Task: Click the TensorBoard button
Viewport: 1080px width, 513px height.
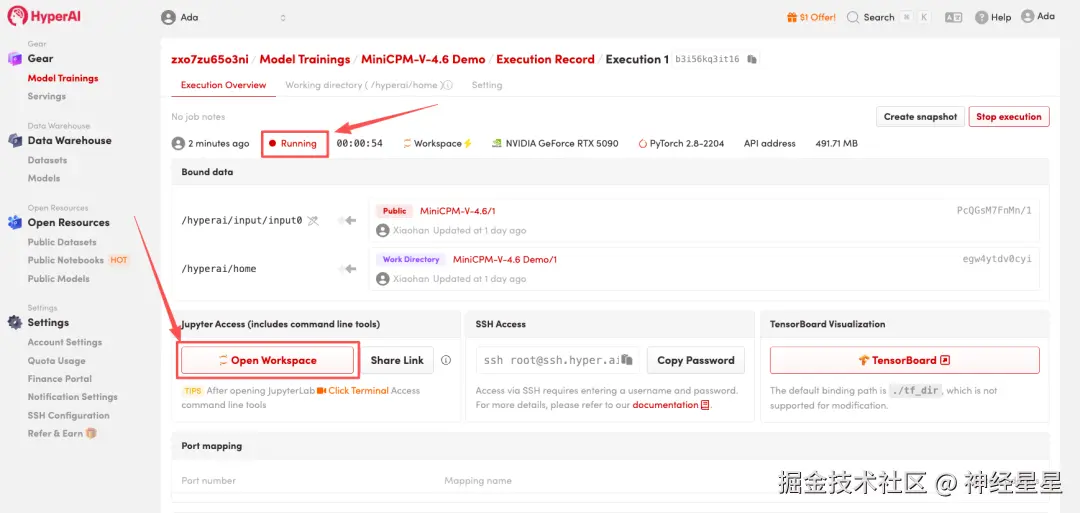Action: coord(904,360)
